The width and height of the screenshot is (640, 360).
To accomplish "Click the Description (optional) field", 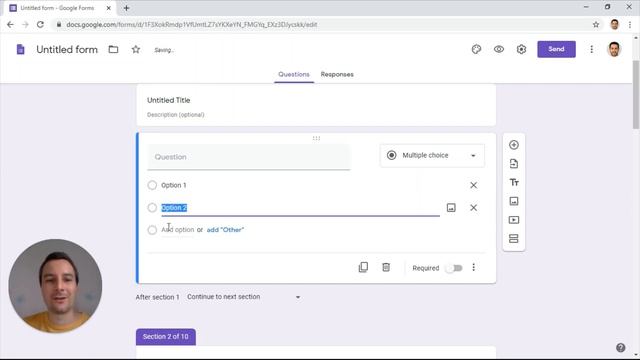I will click(176, 115).
